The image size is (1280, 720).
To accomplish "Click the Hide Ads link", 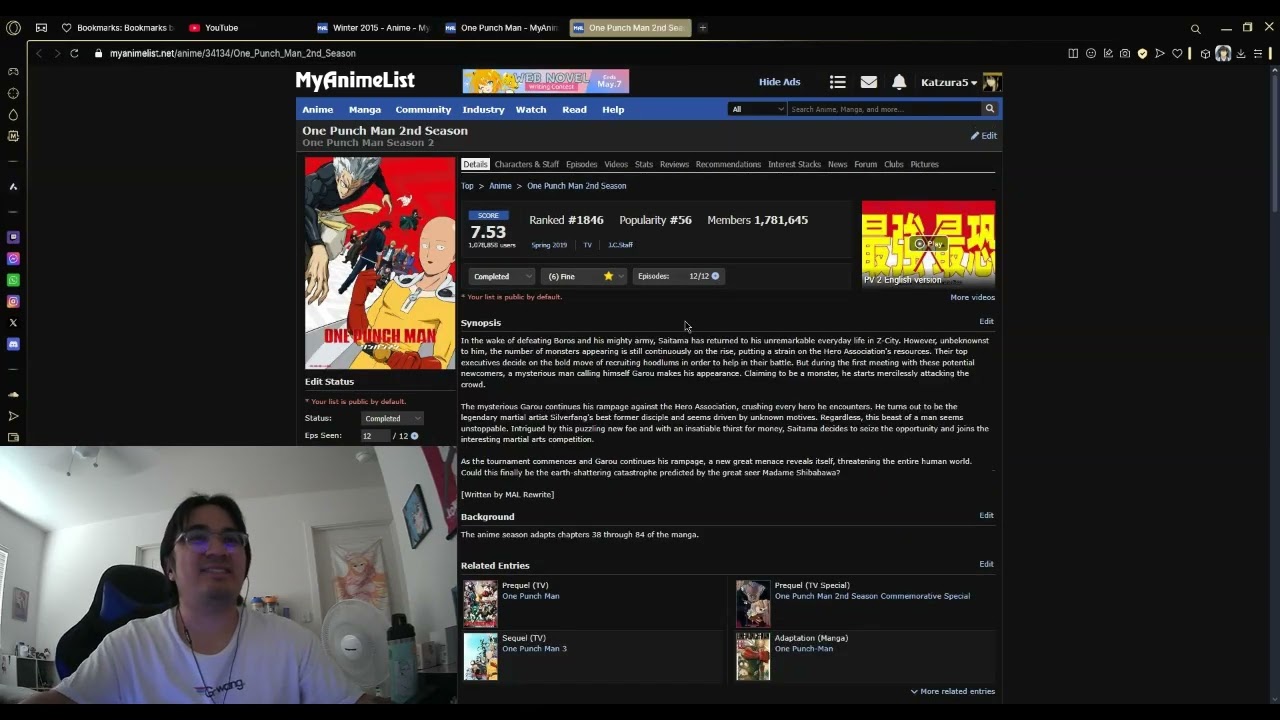I will click(x=780, y=82).
